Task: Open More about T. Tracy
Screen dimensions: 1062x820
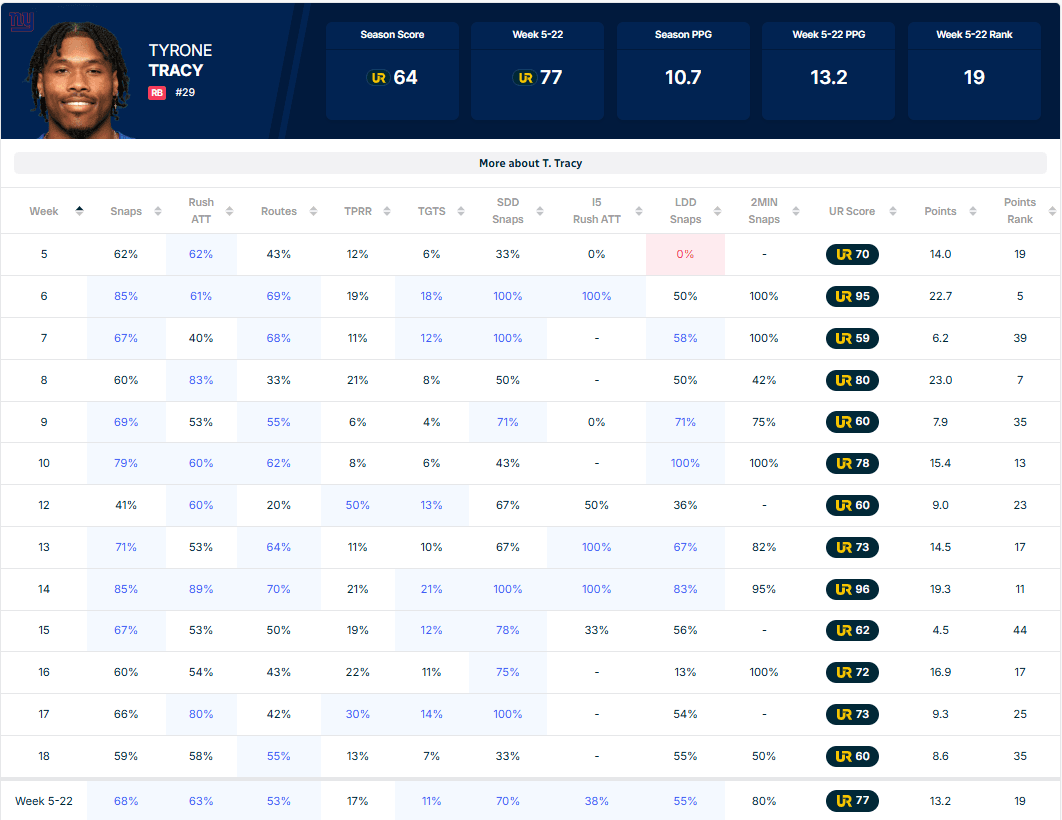Action: (530, 163)
